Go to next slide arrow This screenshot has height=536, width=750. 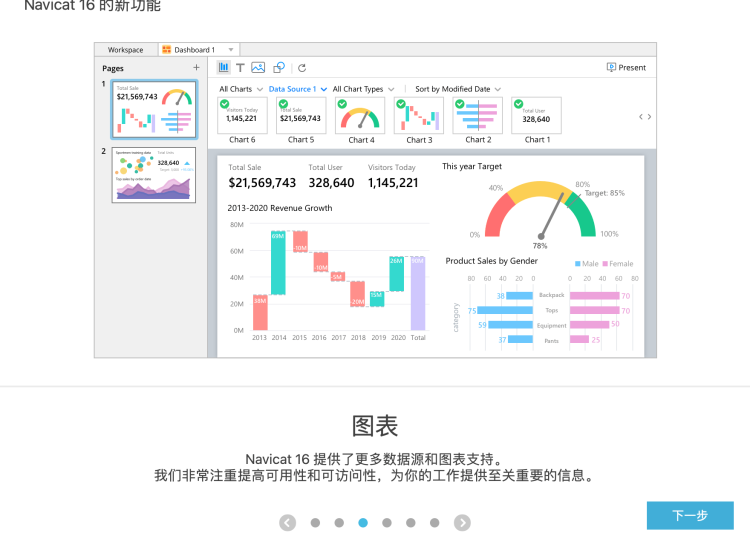[x=462, y=523]
